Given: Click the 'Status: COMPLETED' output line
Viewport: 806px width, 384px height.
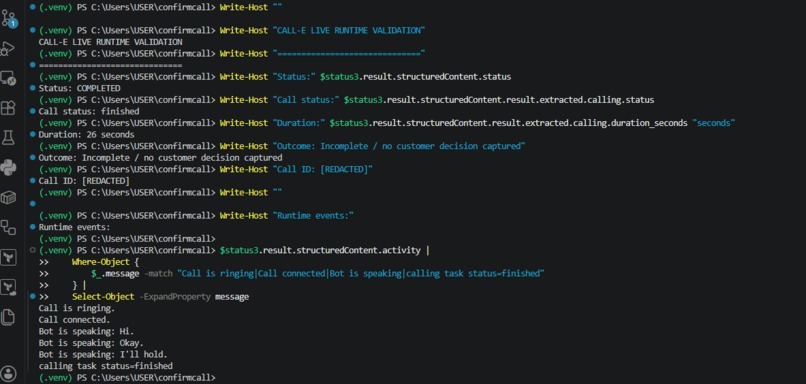Looking at the screenshot, I should (79, 88).
